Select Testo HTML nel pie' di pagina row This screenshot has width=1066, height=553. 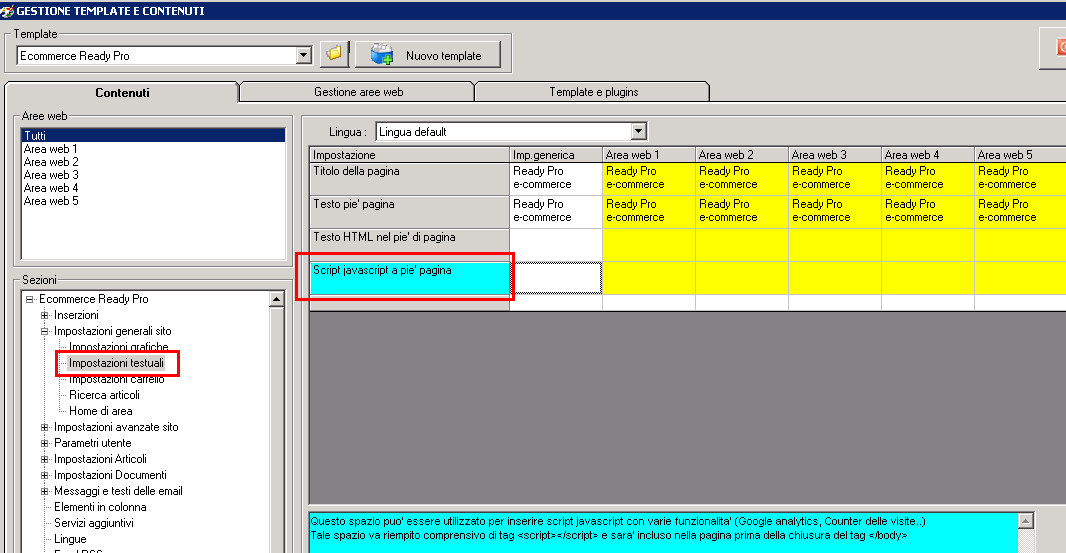click(409, 245)
